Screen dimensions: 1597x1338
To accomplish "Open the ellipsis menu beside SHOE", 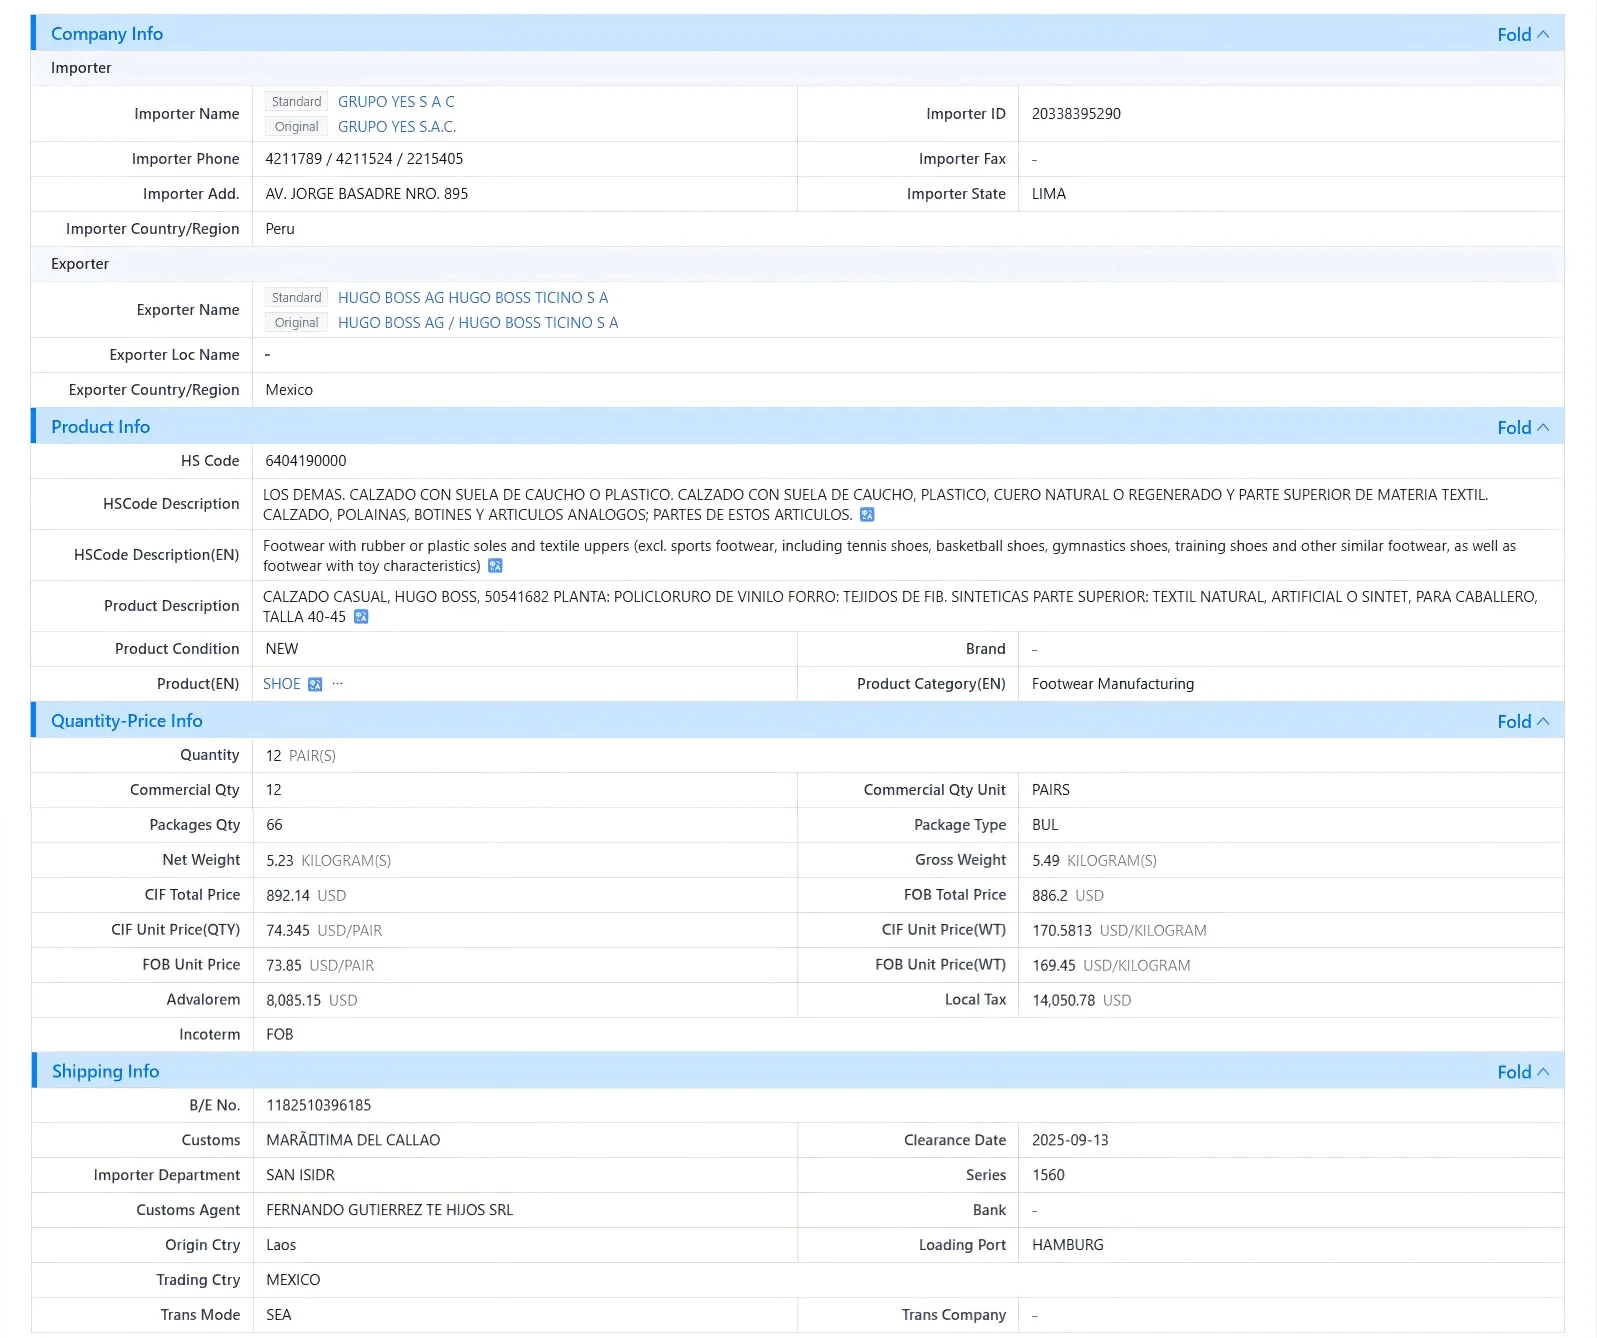I will pos(338,684).
